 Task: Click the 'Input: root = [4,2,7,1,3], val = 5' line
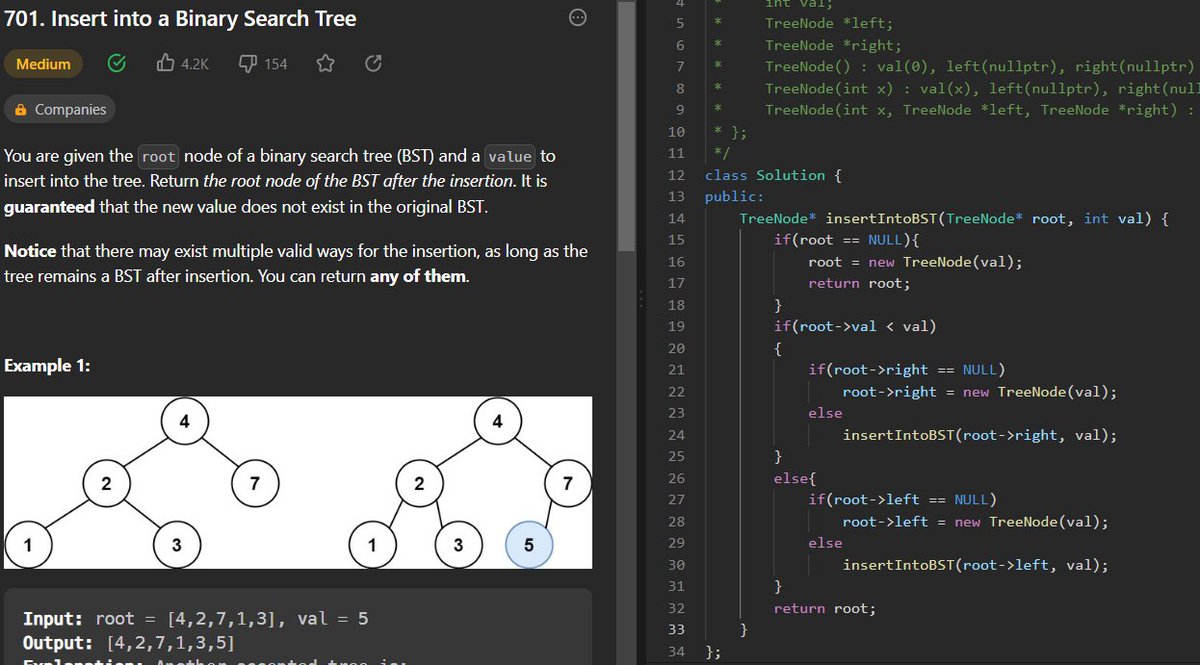(x=195, y=619)
